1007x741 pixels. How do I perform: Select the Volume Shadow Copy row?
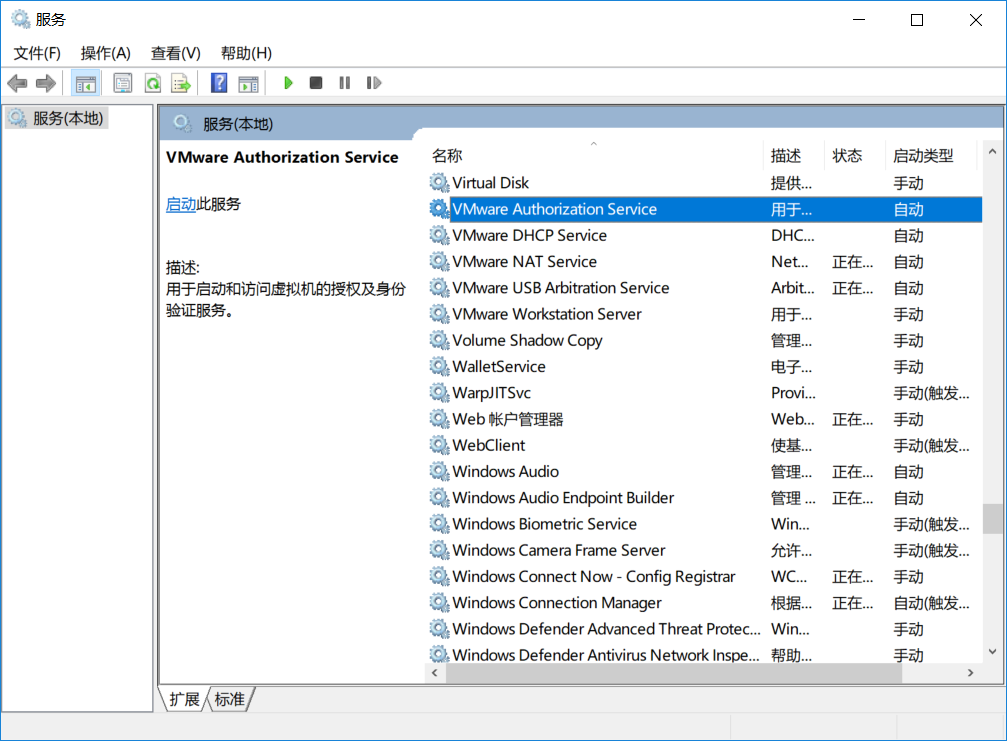point(705,340)
